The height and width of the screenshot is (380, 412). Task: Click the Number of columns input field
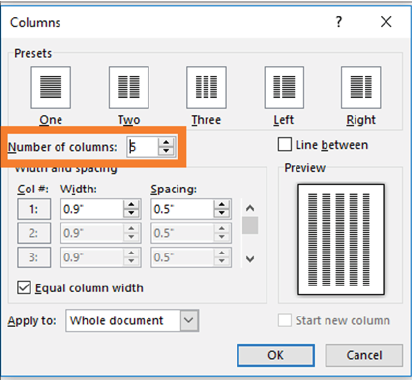click(142, 147)
